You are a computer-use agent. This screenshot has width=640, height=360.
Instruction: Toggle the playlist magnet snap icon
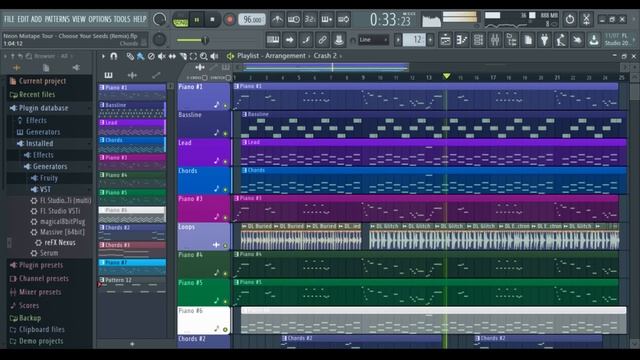(113, 56)
